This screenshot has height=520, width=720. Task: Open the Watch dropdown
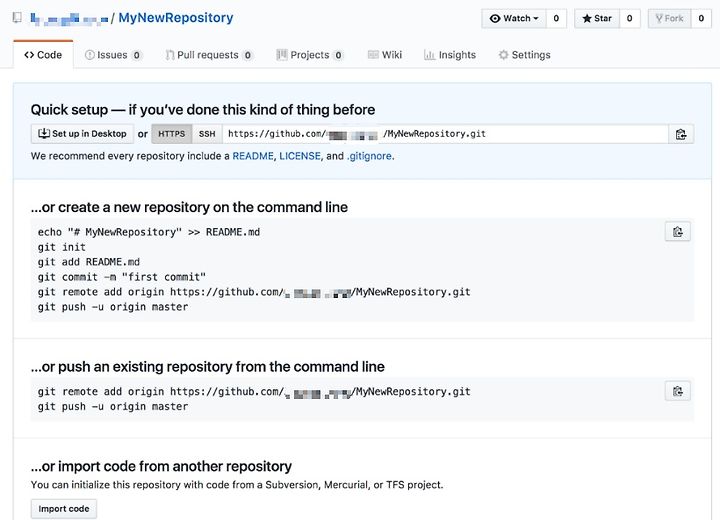pyautogui.click(x=514, y=18)
